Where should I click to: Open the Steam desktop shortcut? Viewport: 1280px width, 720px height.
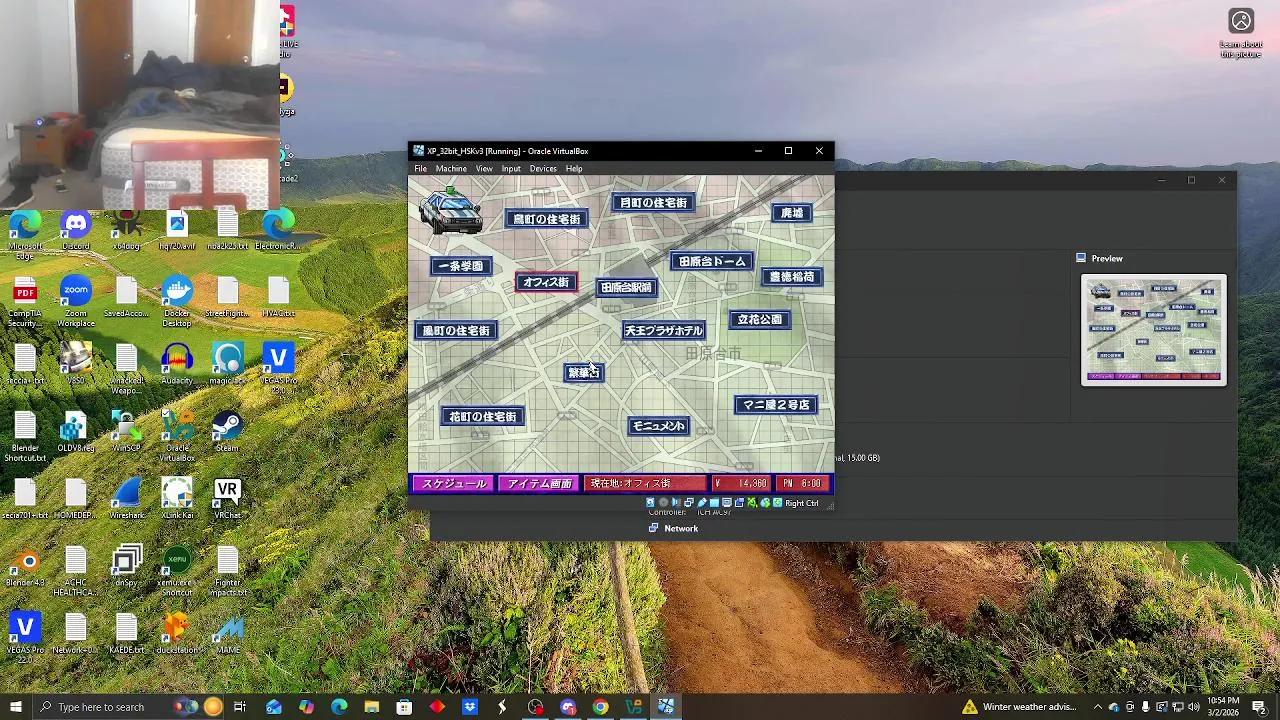tap(227, 432)
